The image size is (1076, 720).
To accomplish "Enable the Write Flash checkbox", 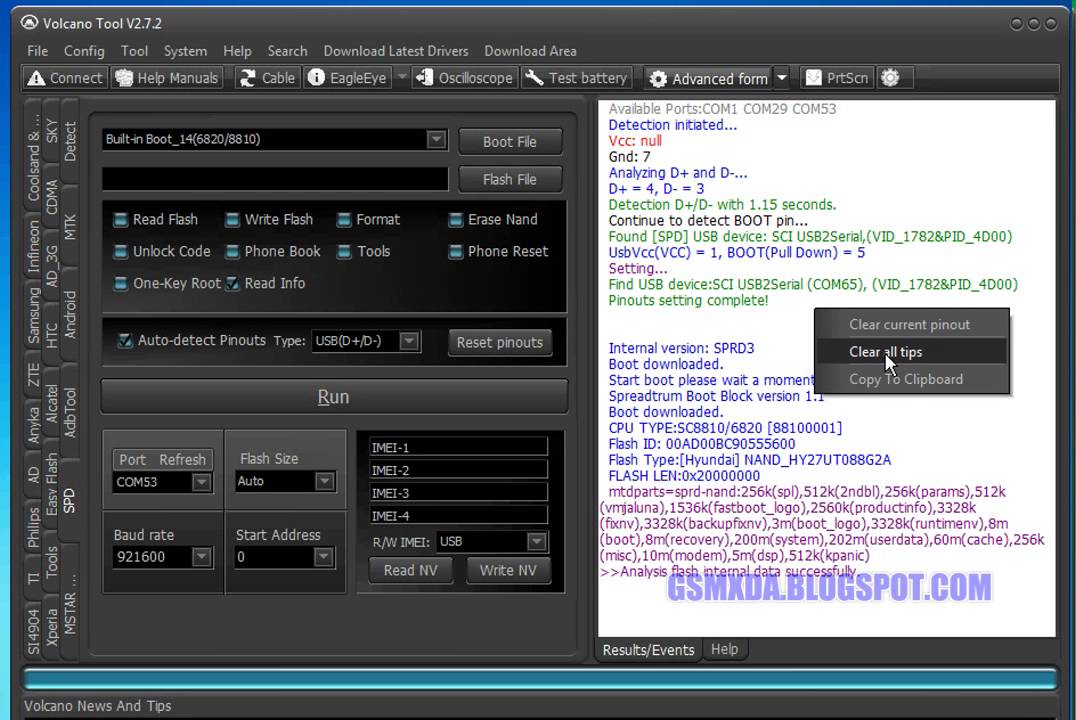I will 233,220.
